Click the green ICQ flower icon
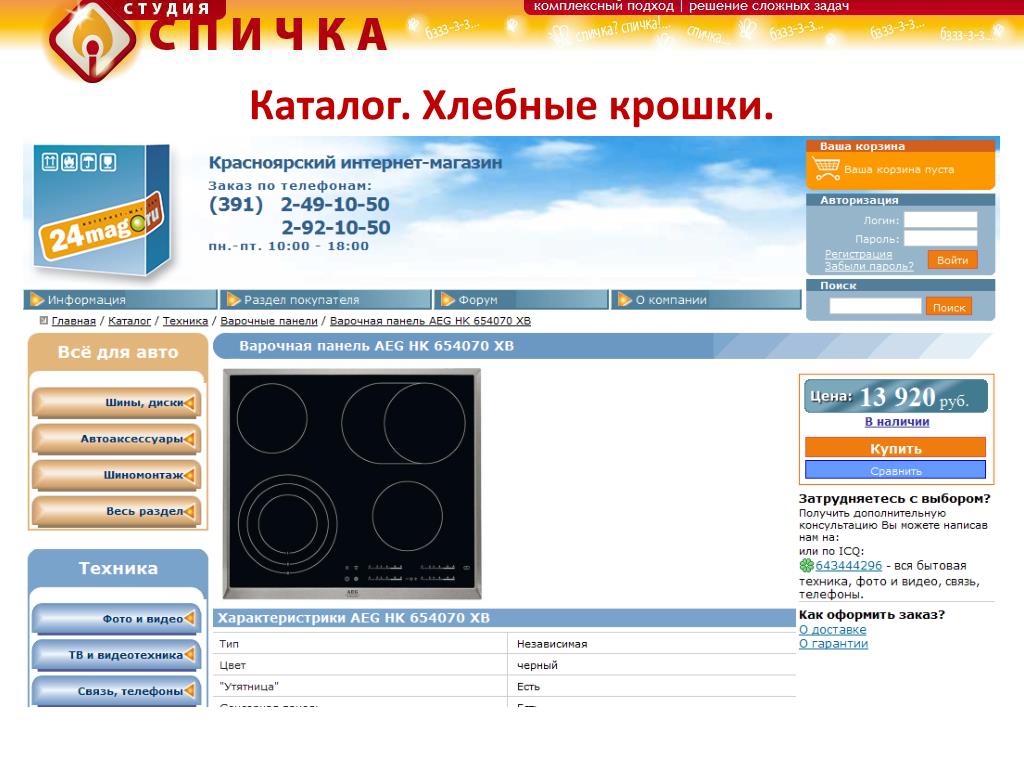The image size is (1024, 768). (x=807, y=566)
